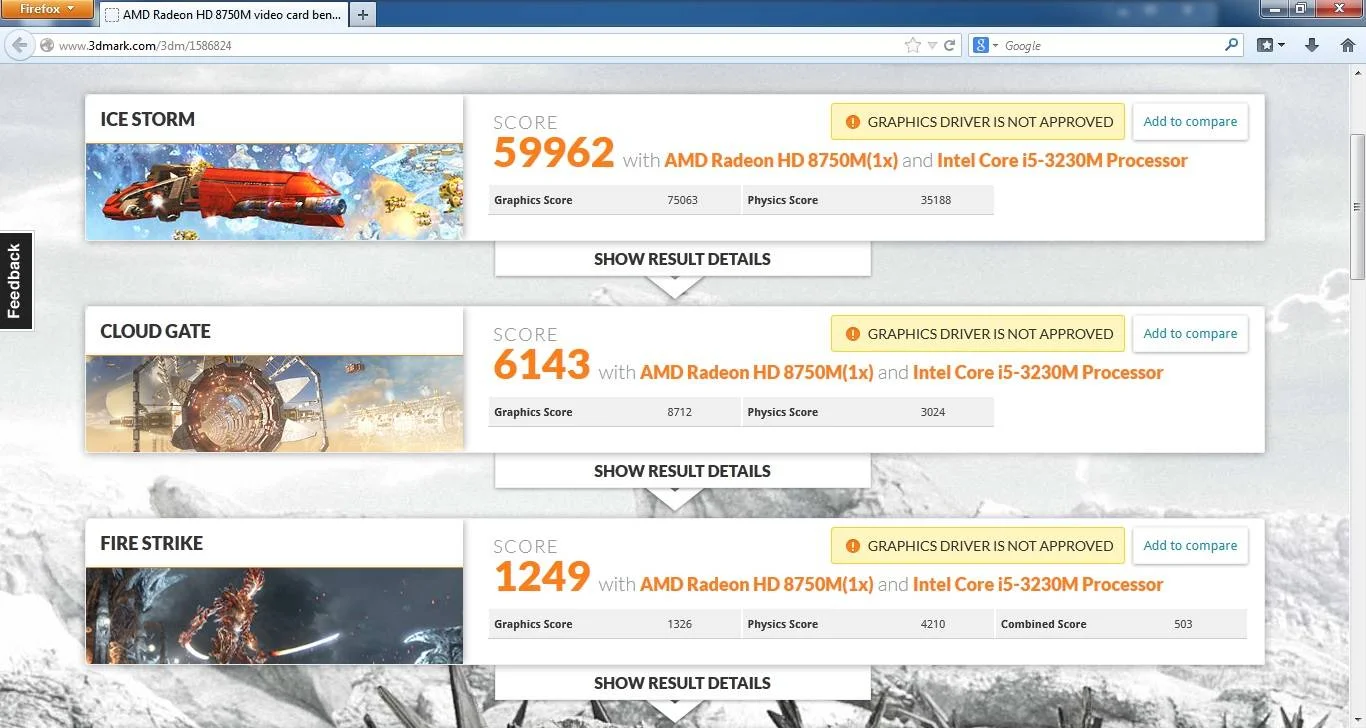Viewport: 1366px width, 728px height.
Task: Open AMD Radeon HD 8750M link in Fire Strike
Action: (x=756, y=584)
